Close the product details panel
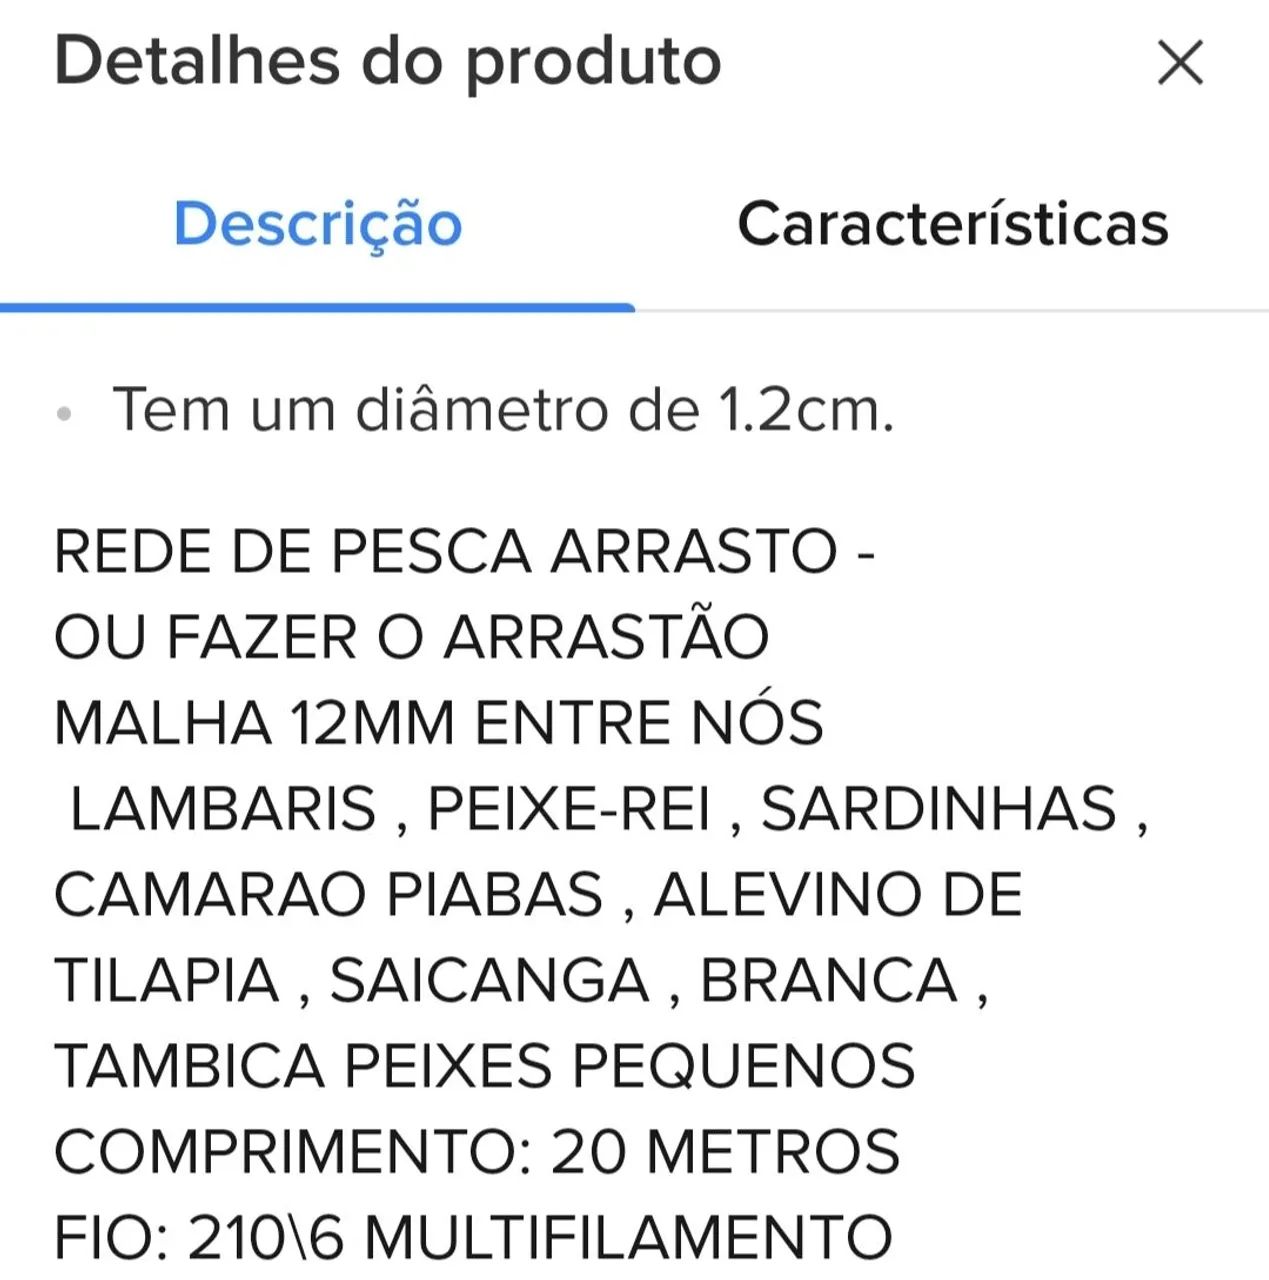This screenshot has height=1280, width=1269. [1180, 63]
